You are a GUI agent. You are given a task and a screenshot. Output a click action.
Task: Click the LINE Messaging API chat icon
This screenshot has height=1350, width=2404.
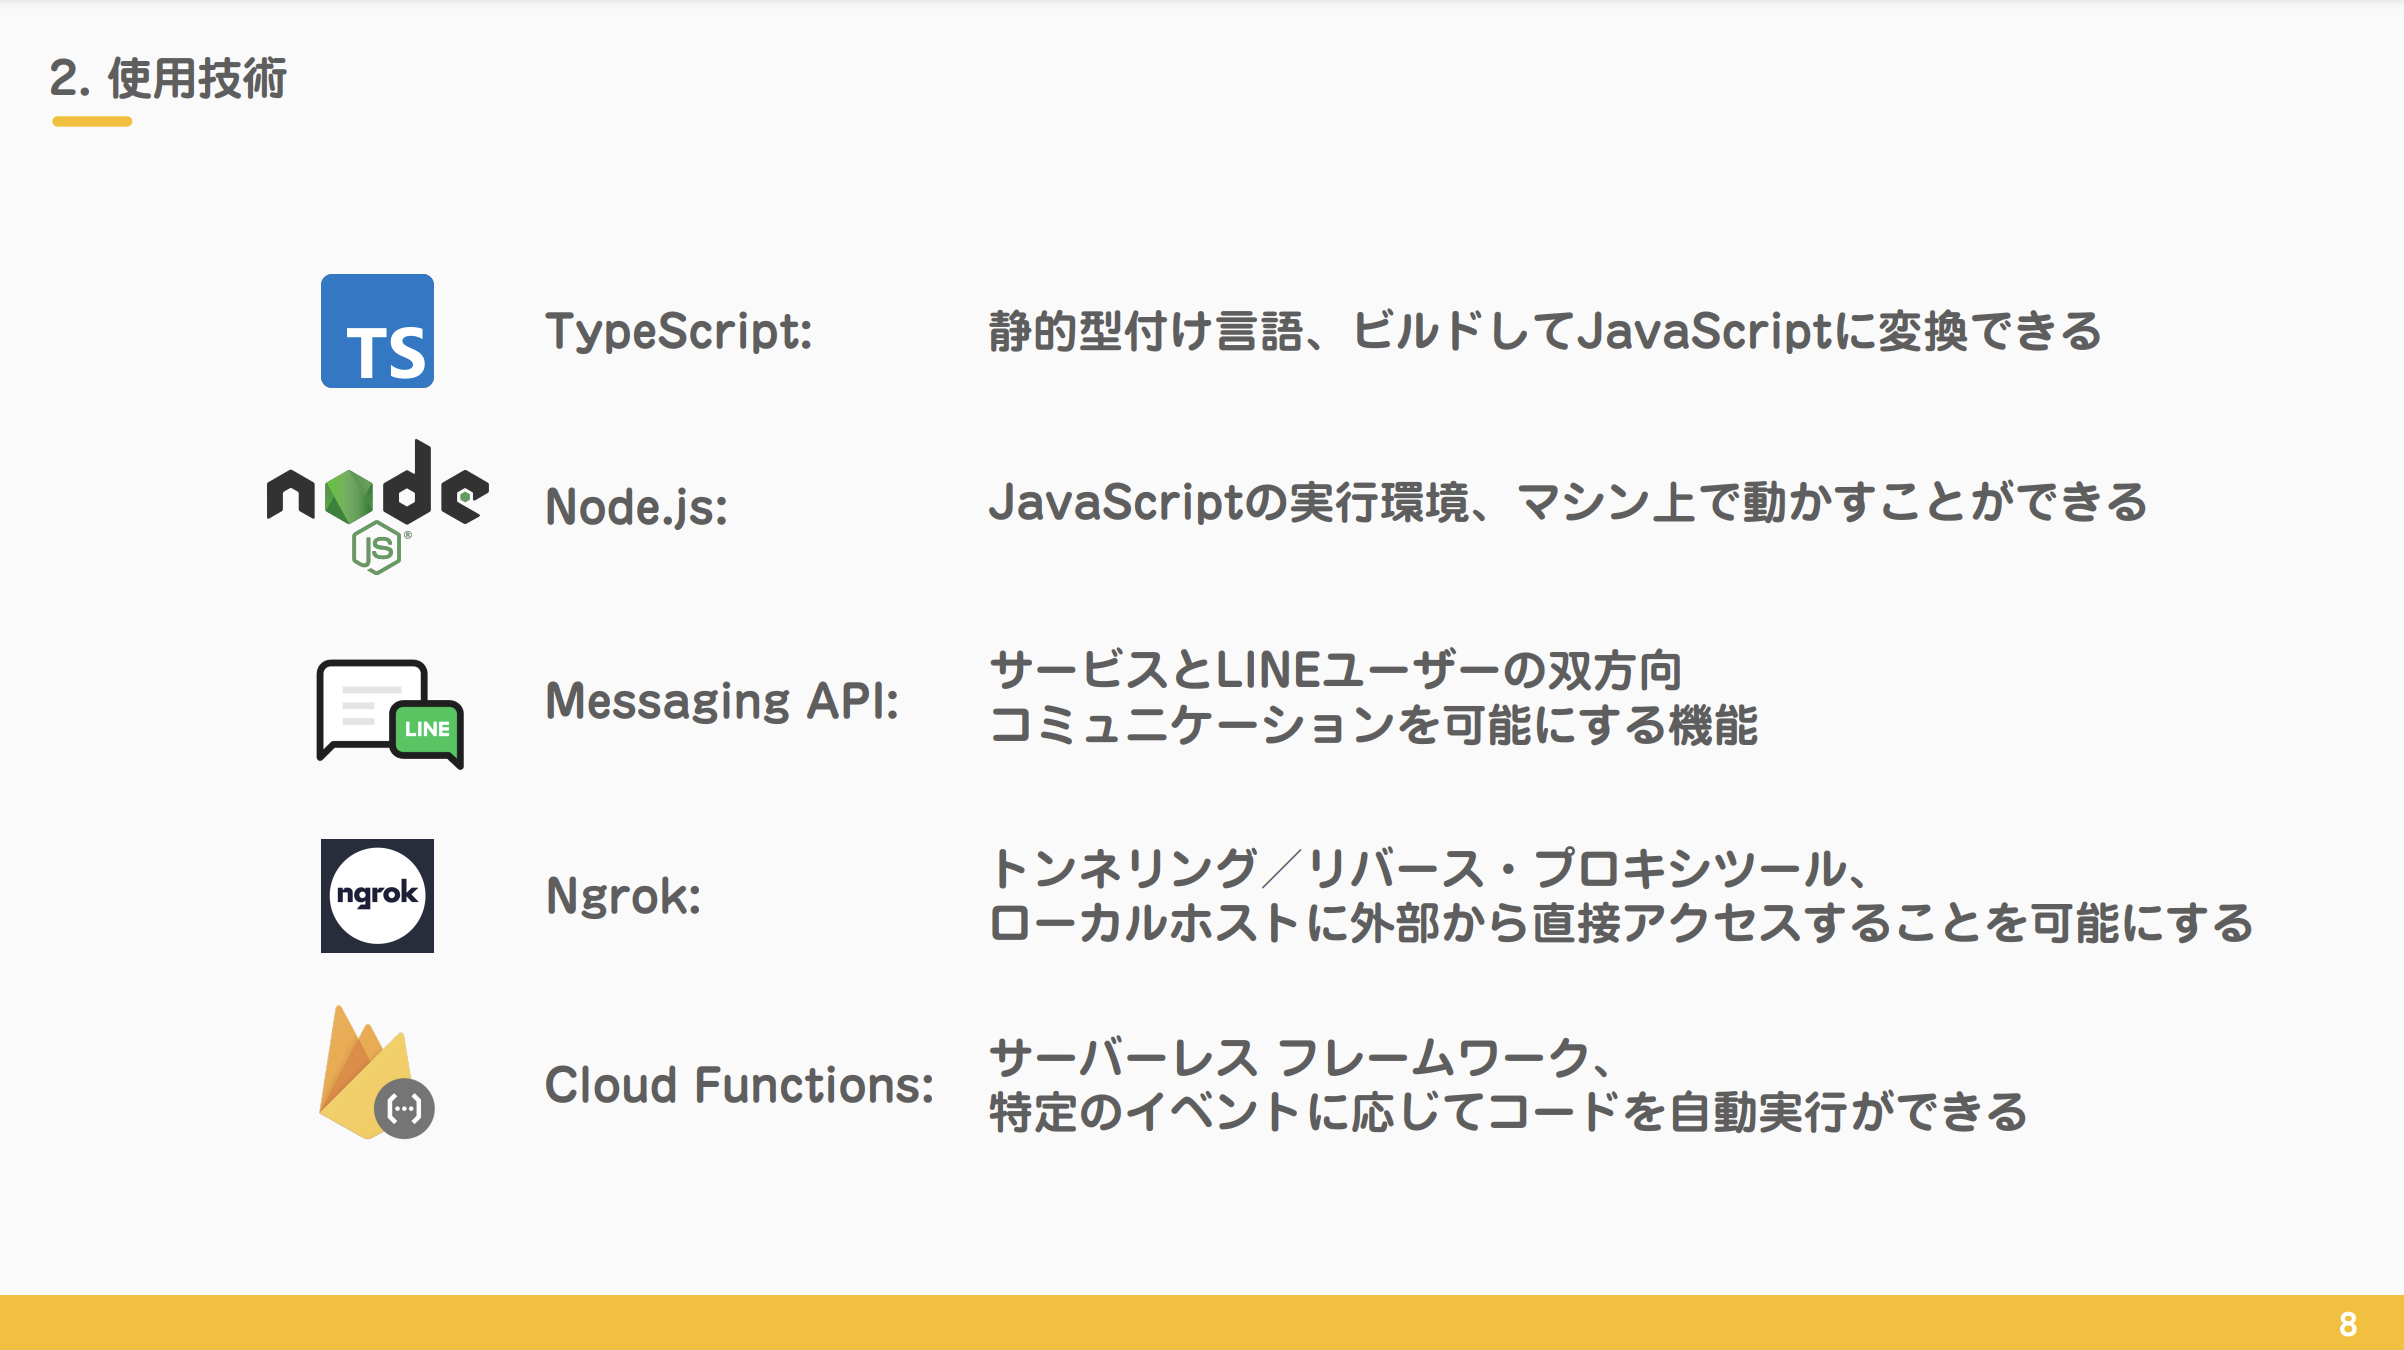point(390,714)
